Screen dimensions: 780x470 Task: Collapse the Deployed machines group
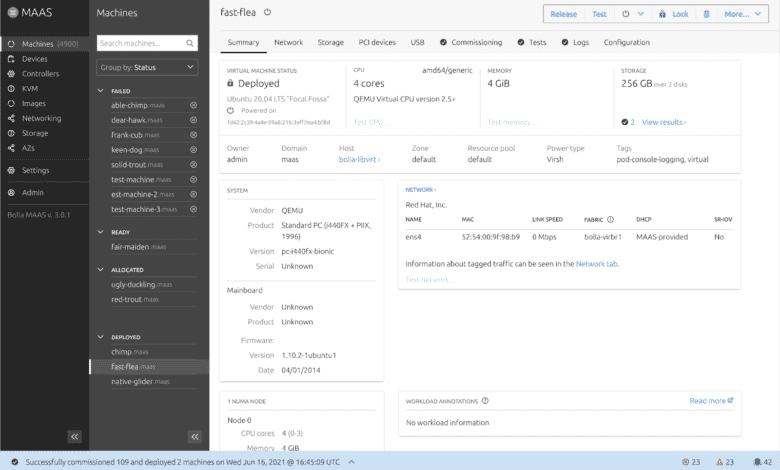[100, 337]
